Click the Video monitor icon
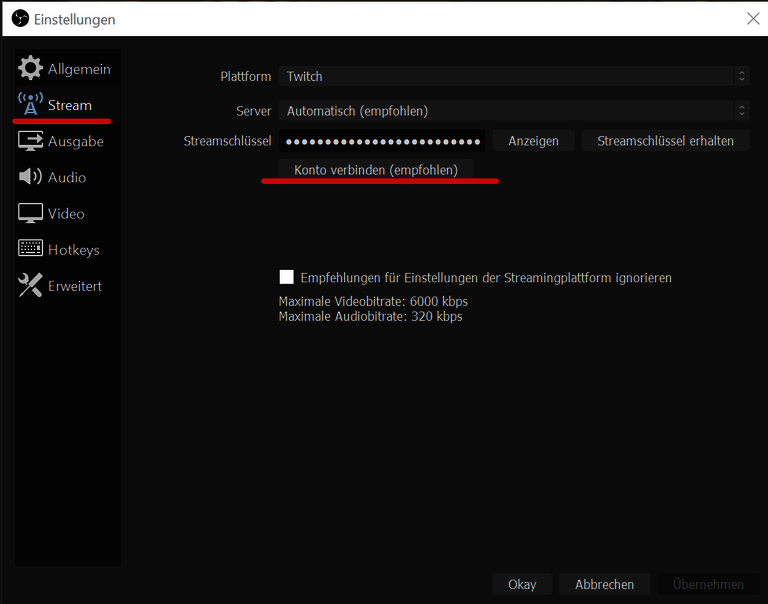 [30, 213]
